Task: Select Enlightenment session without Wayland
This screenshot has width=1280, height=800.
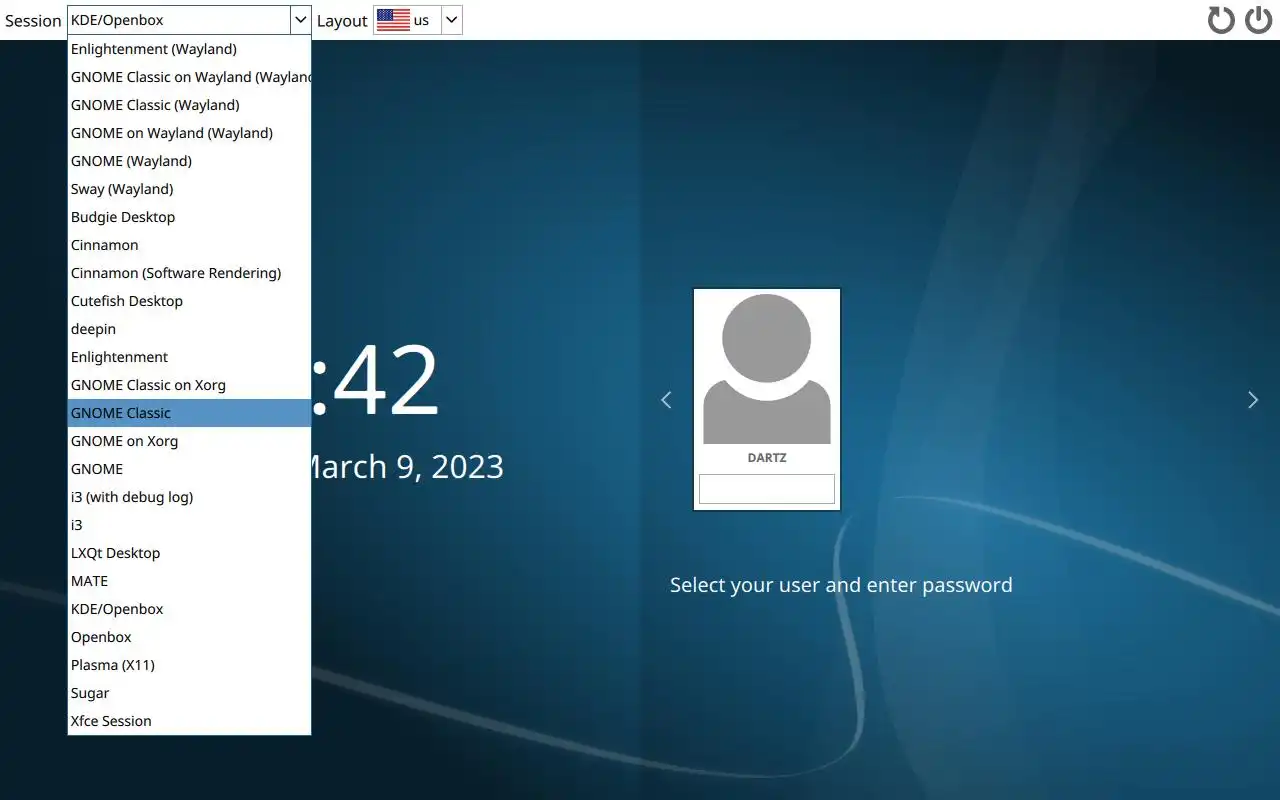Action: coord(189,357)
